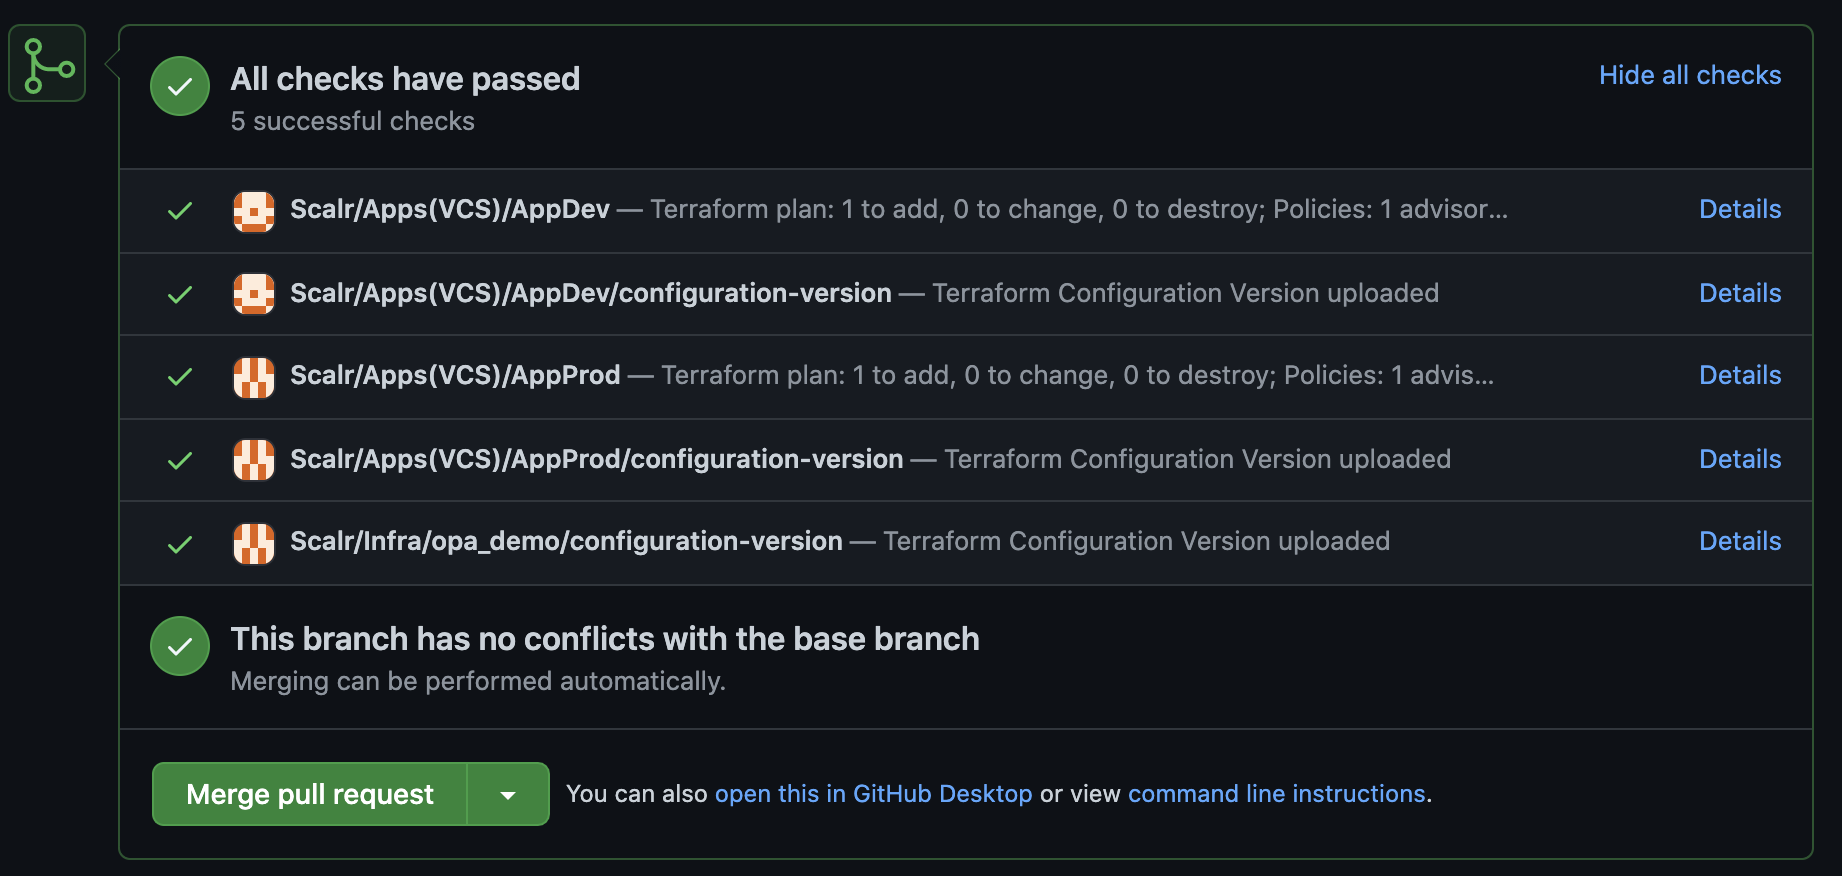
Task: Click success checkmark on AppDev/configuration-version row
Action: [180, 294]
